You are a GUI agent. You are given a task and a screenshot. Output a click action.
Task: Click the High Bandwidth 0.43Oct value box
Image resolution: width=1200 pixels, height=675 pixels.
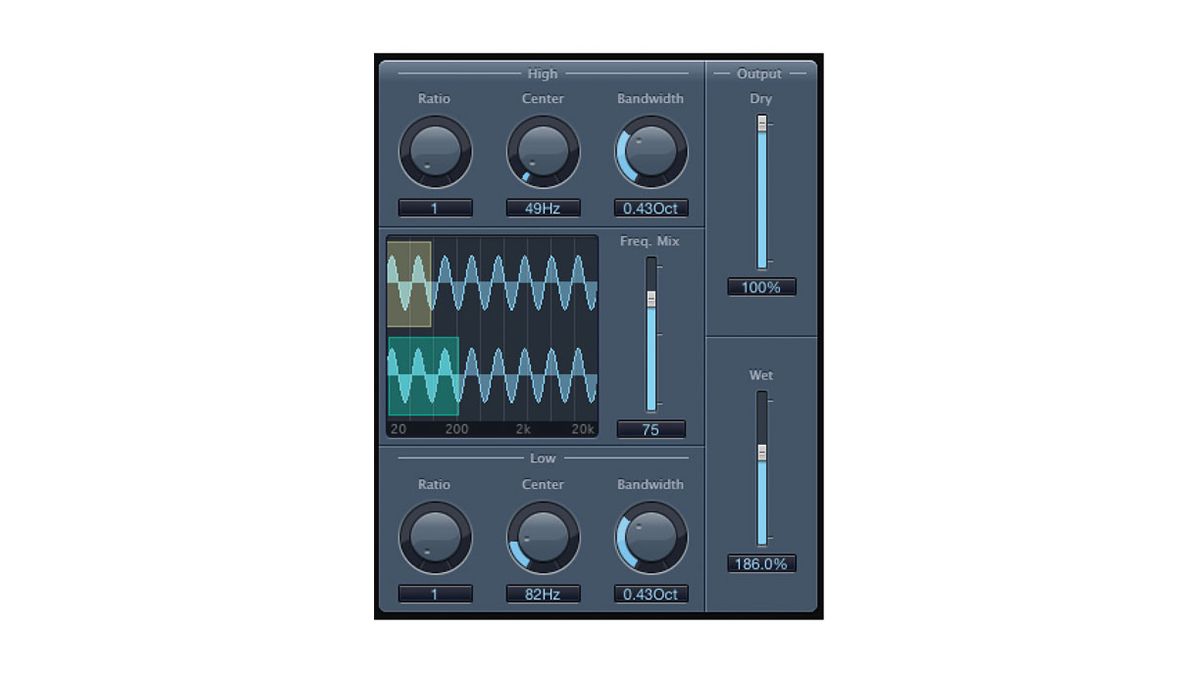coord(651,208)
